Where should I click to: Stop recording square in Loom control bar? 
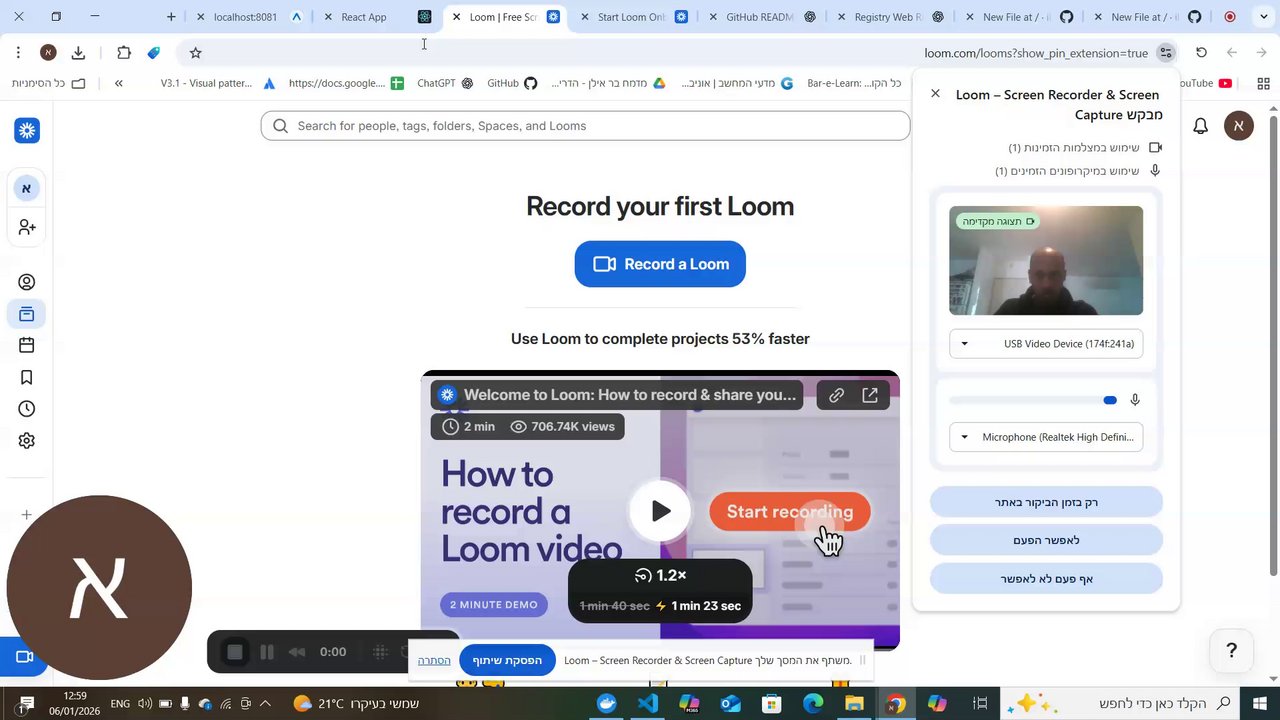click(x=235, y=652)
